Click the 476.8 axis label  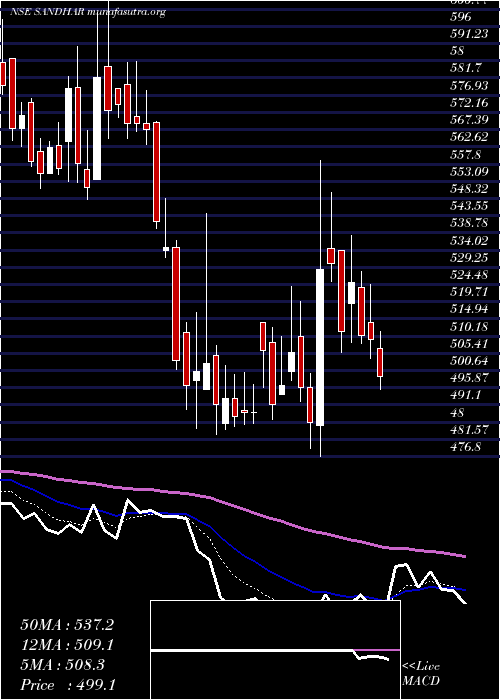pyautogui.click(x=466, y=446)
